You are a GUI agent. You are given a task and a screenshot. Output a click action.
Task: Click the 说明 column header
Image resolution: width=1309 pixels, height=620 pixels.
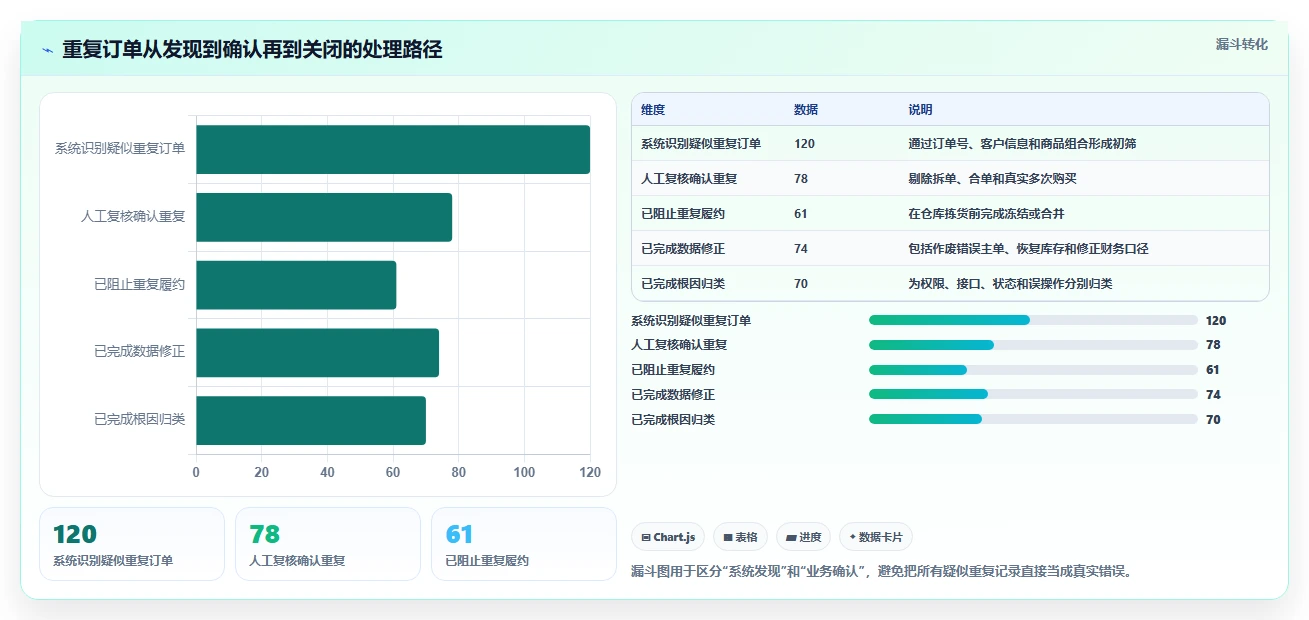[x=920, y=110]
